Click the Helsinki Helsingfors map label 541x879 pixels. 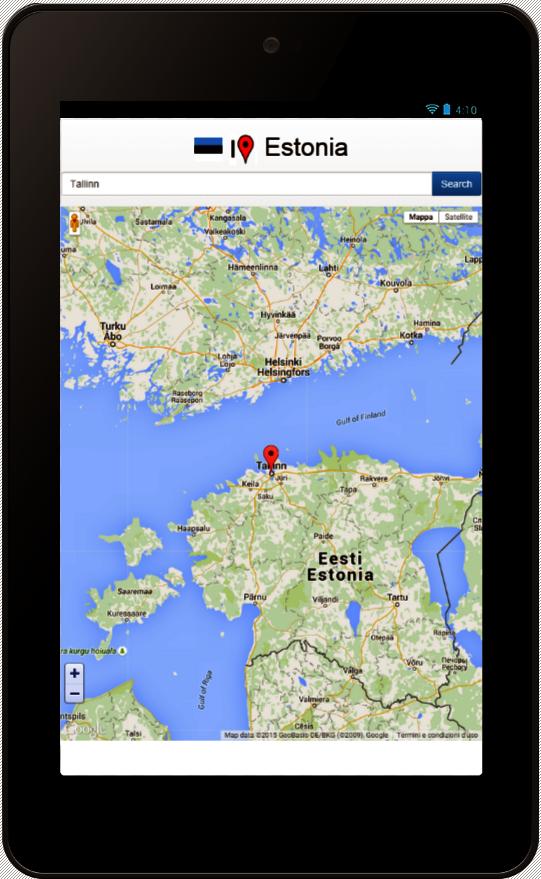283,367
